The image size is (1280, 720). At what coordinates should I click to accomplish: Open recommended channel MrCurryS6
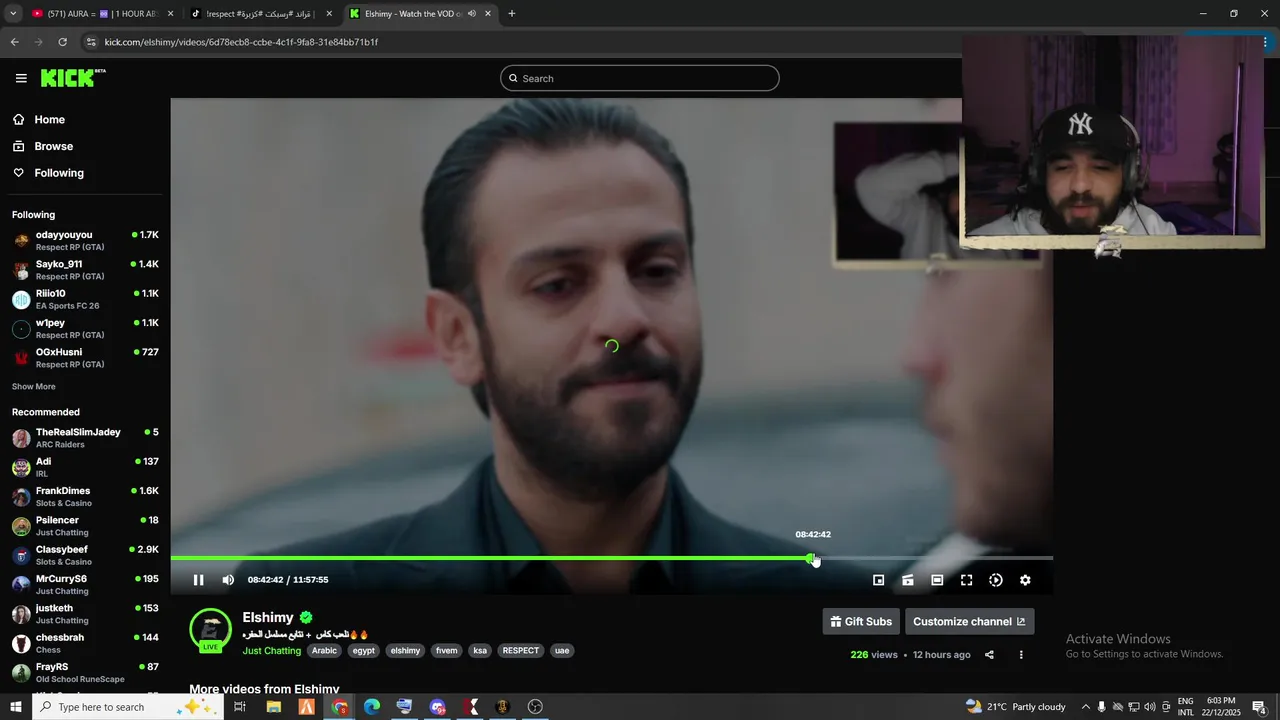point(85,585)
